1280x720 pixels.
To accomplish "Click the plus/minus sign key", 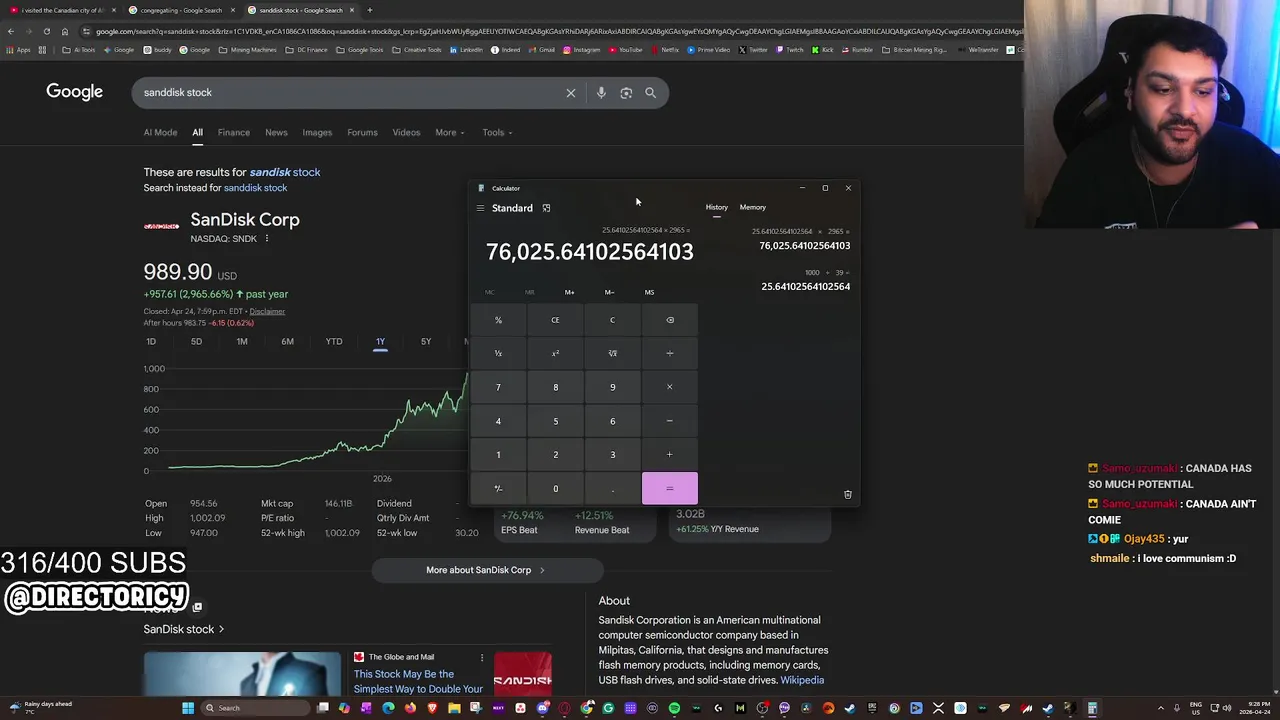I will pyautogui.click(x=498, y=489).
